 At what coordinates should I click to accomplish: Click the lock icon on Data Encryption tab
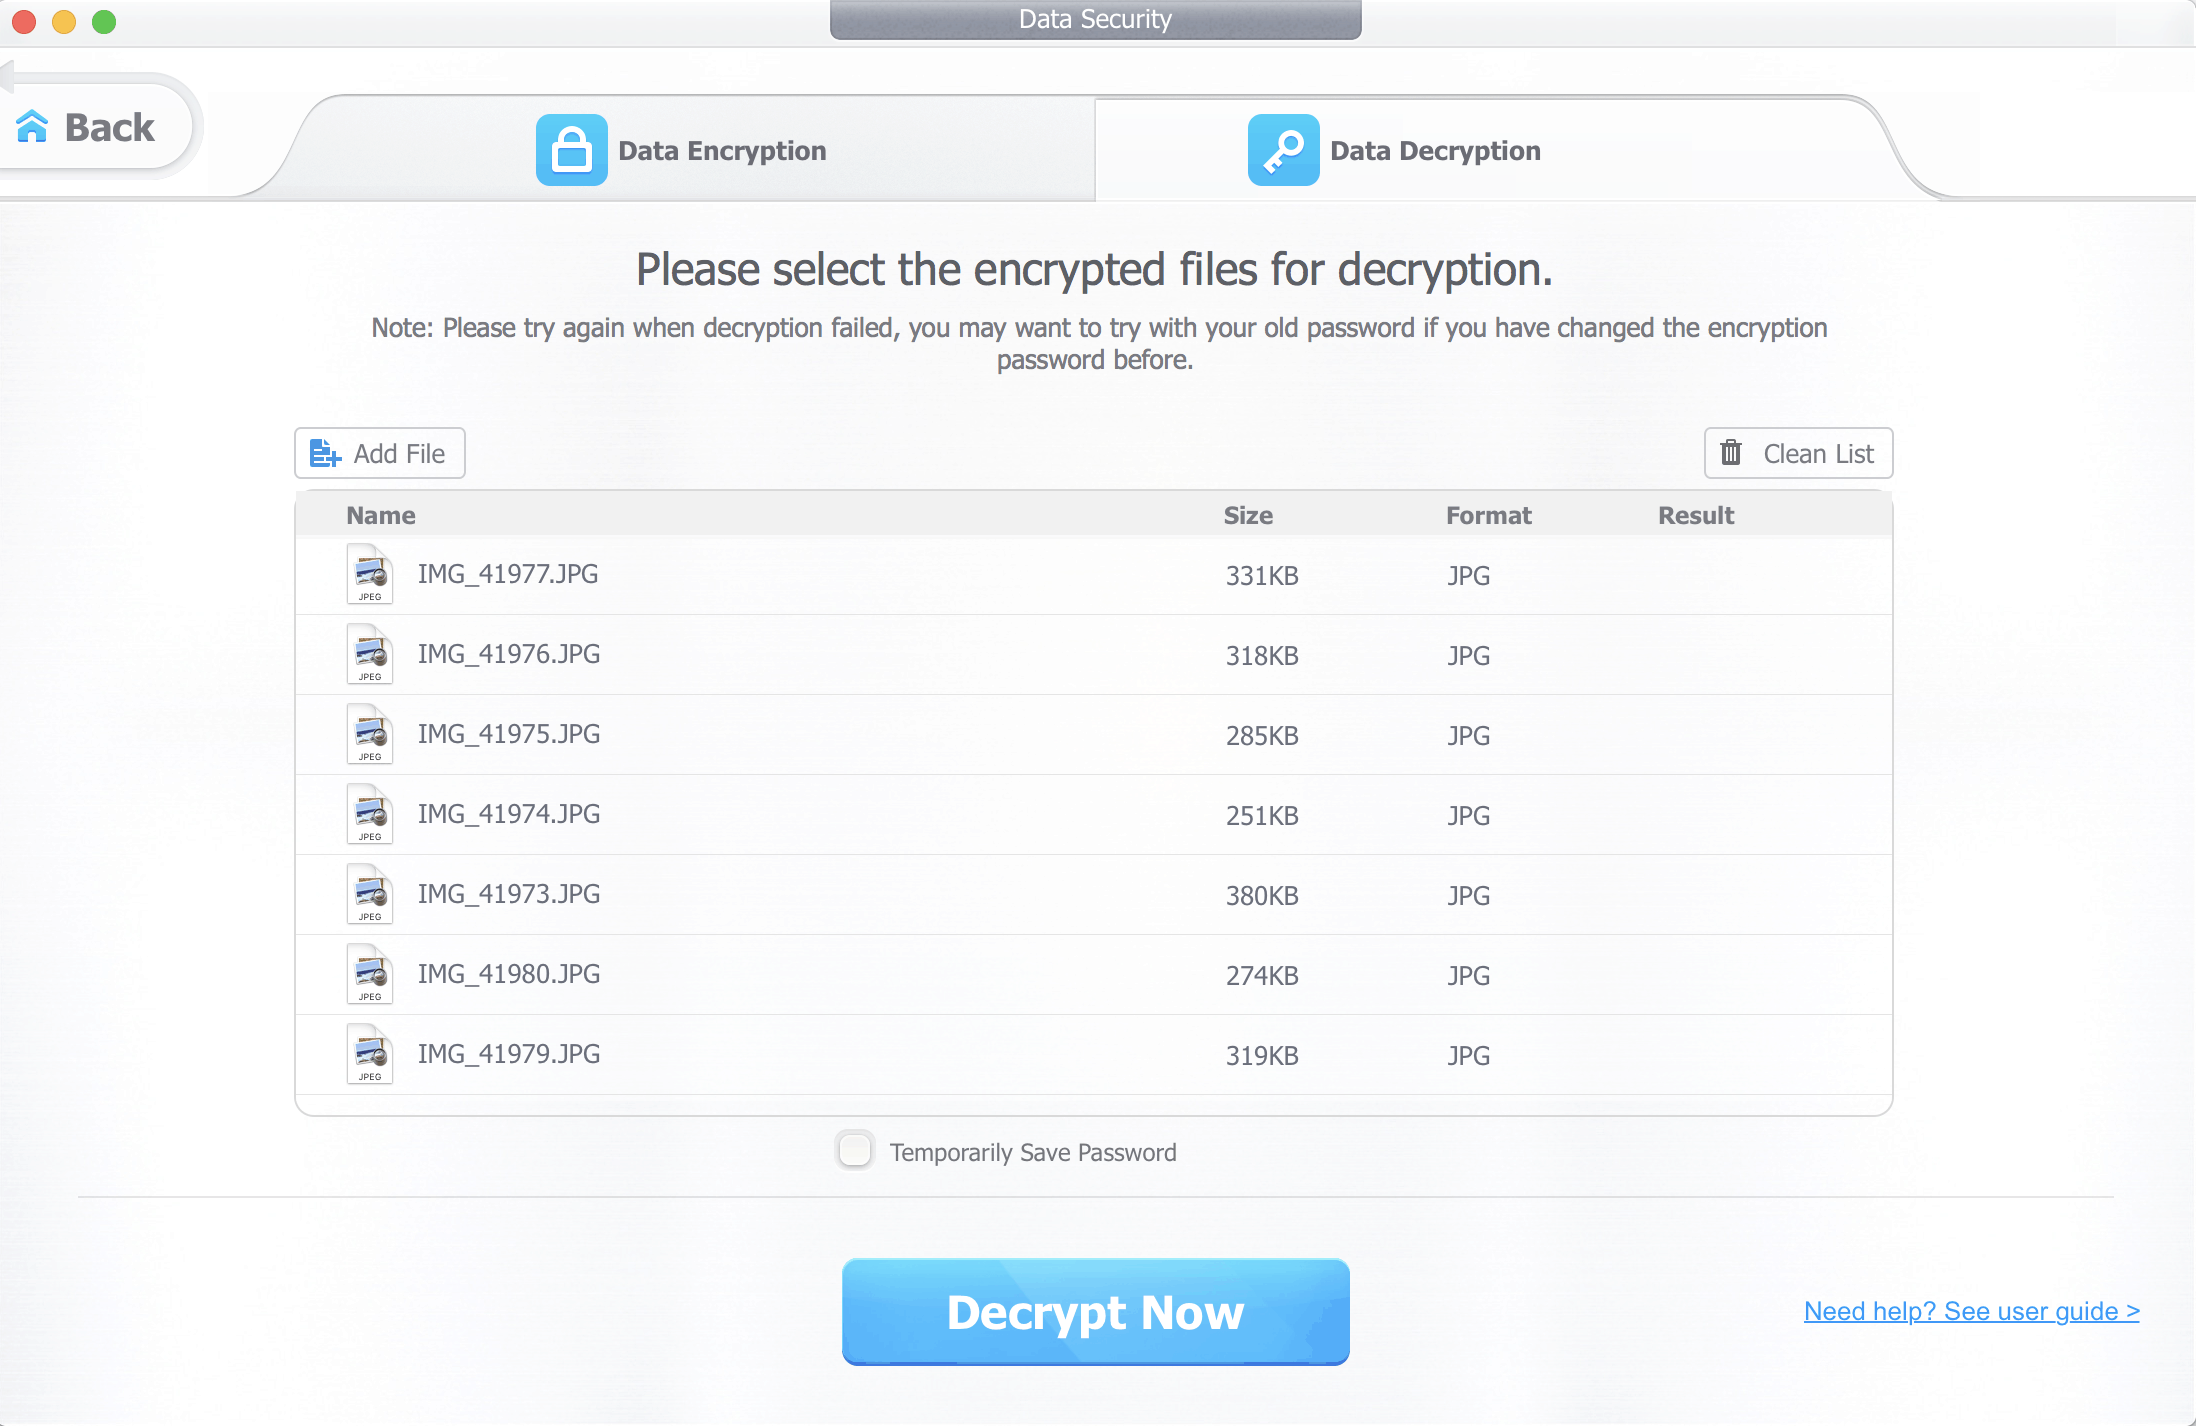572,150
